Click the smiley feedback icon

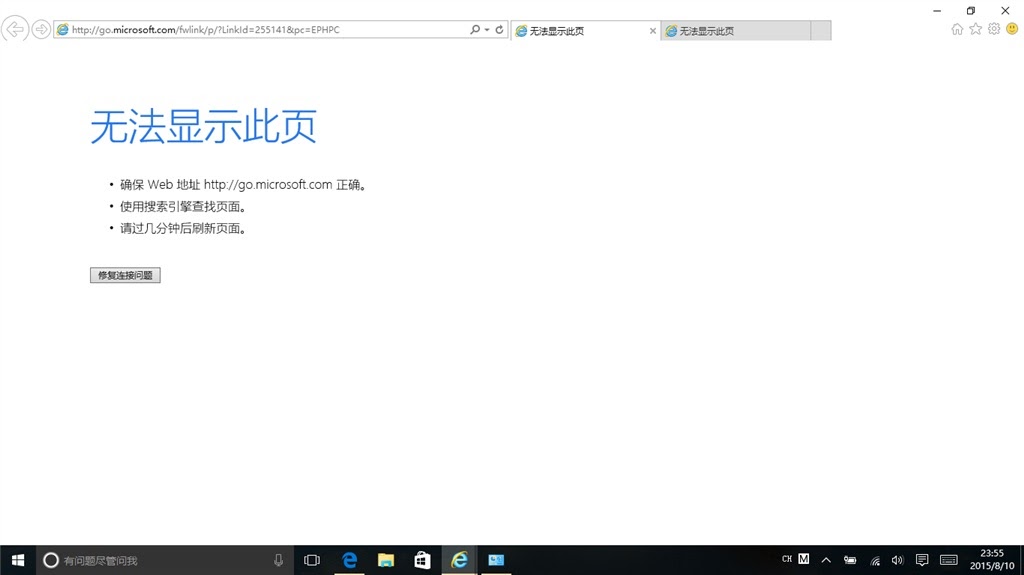[x=1012, y=29]
